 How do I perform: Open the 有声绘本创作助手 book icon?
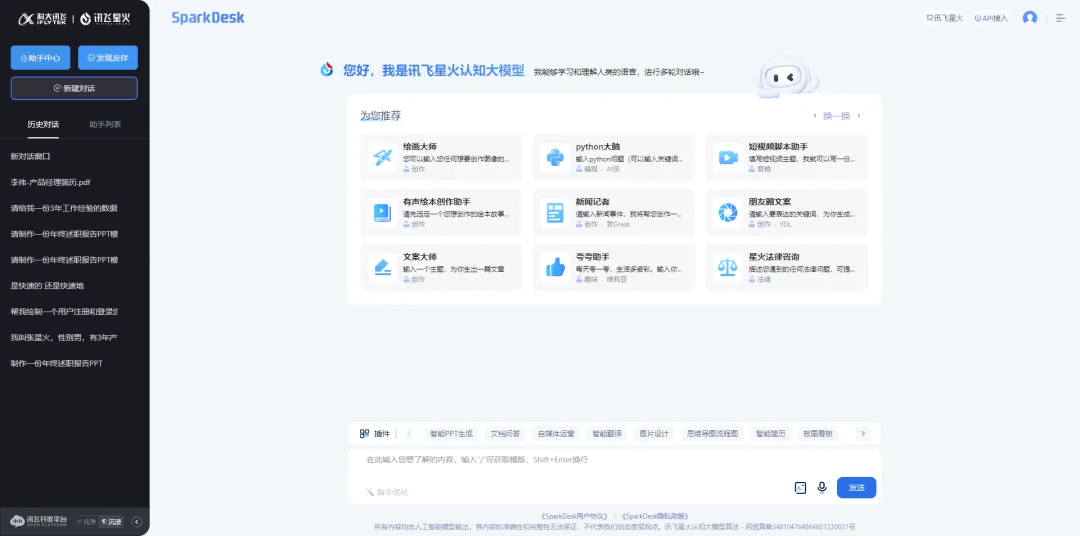coord(382,212)
